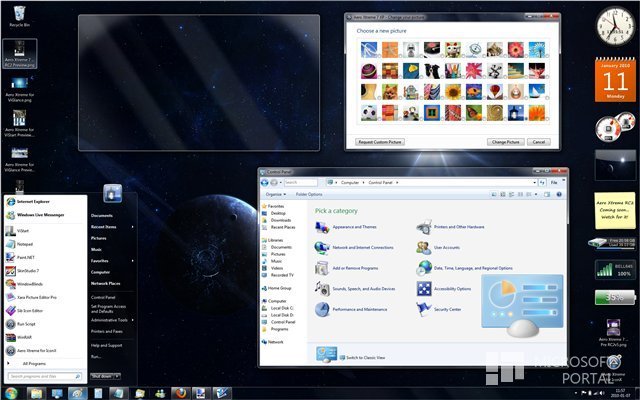Select the lucky cat account picture
Viewport: 640px width, 400px height.
pyautogui.click(x=453, y=50)
